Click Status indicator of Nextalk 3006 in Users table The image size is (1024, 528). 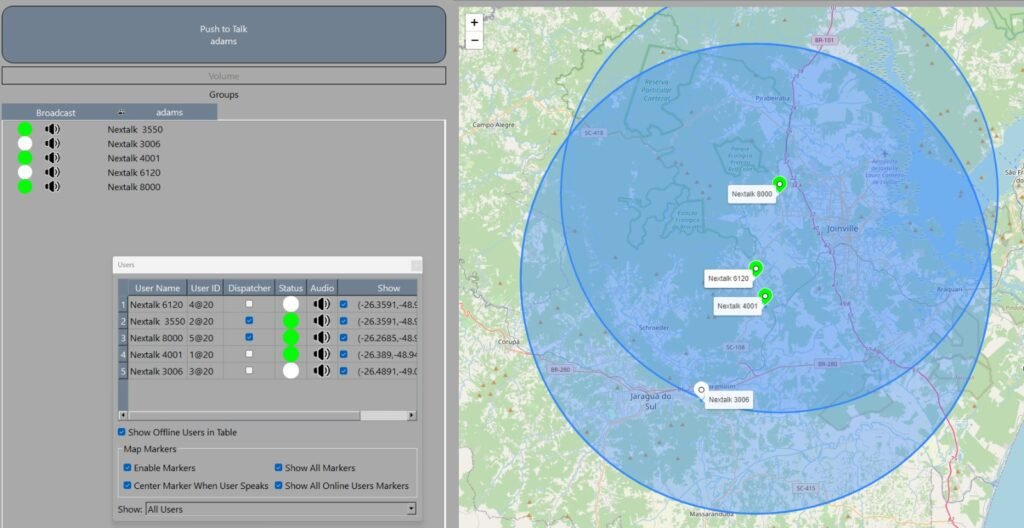click(291, 371)
